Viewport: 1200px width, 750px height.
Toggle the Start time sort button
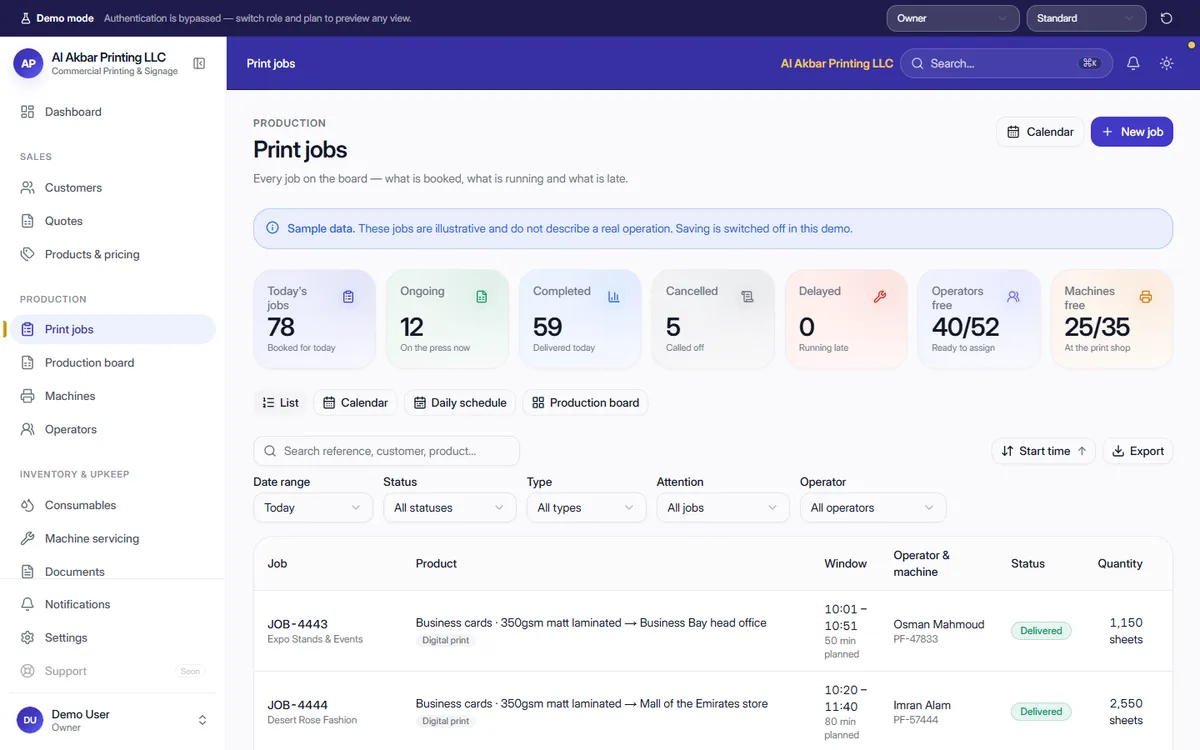1044,451
